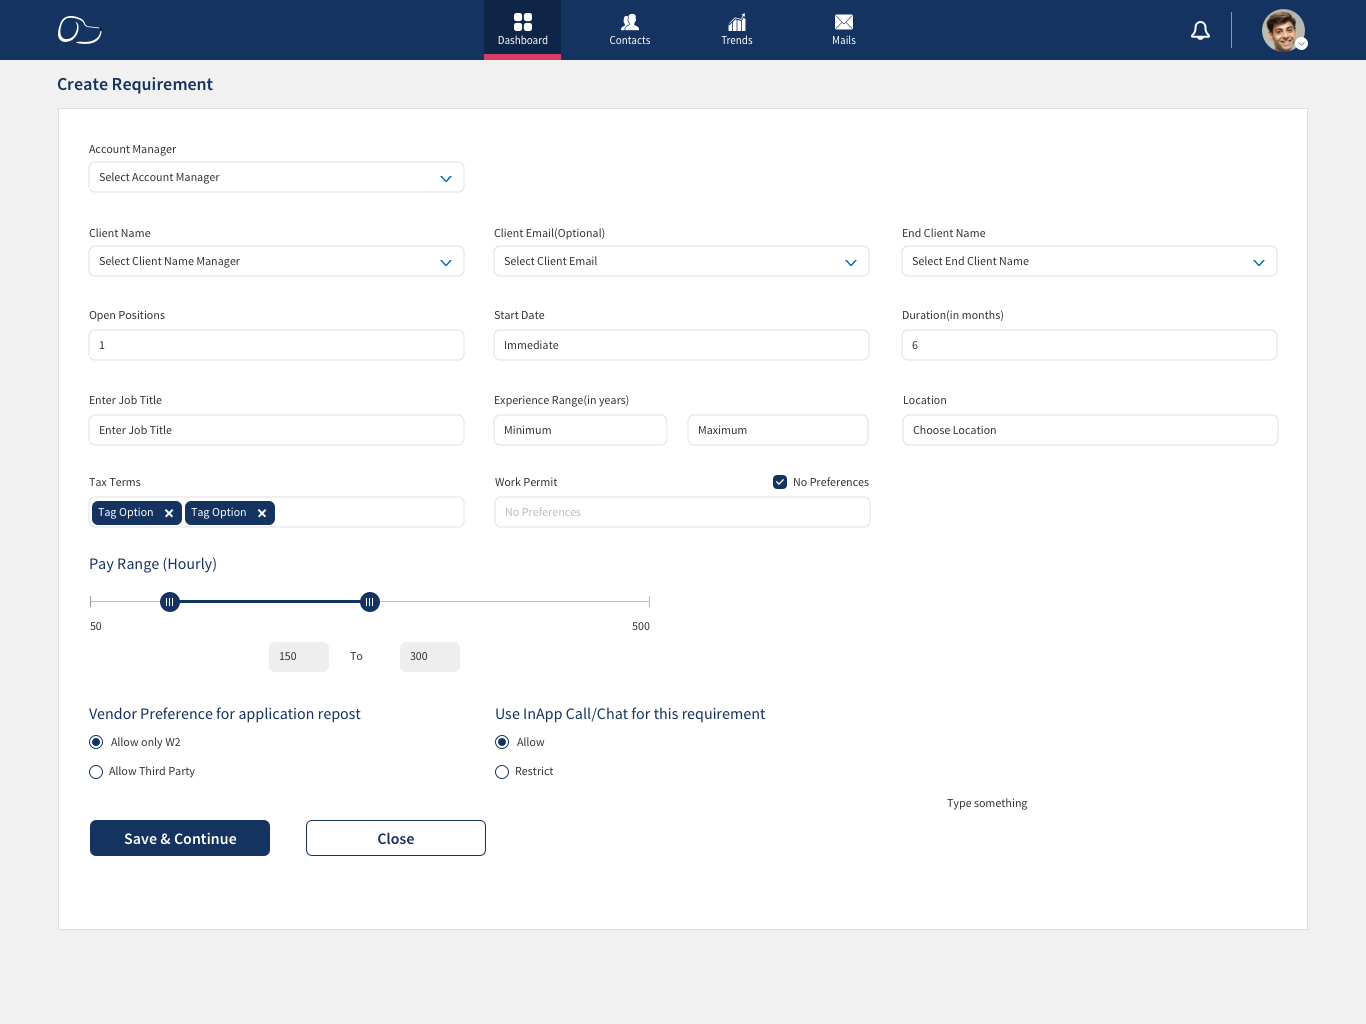The image size is (1366, 1024).
Task: Click the user profile avatar
Action: (1283, 31)
